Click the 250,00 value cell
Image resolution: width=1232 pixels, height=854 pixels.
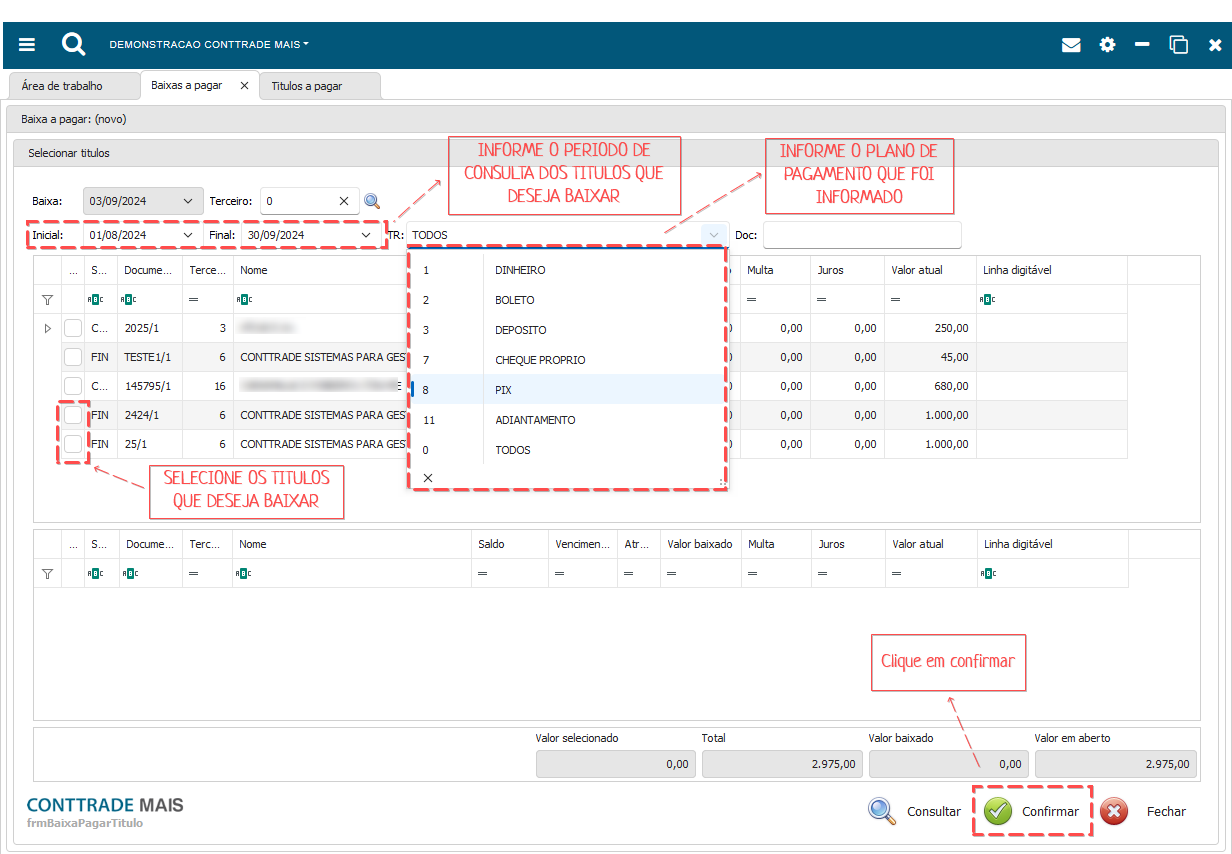(x=930, y=328)
